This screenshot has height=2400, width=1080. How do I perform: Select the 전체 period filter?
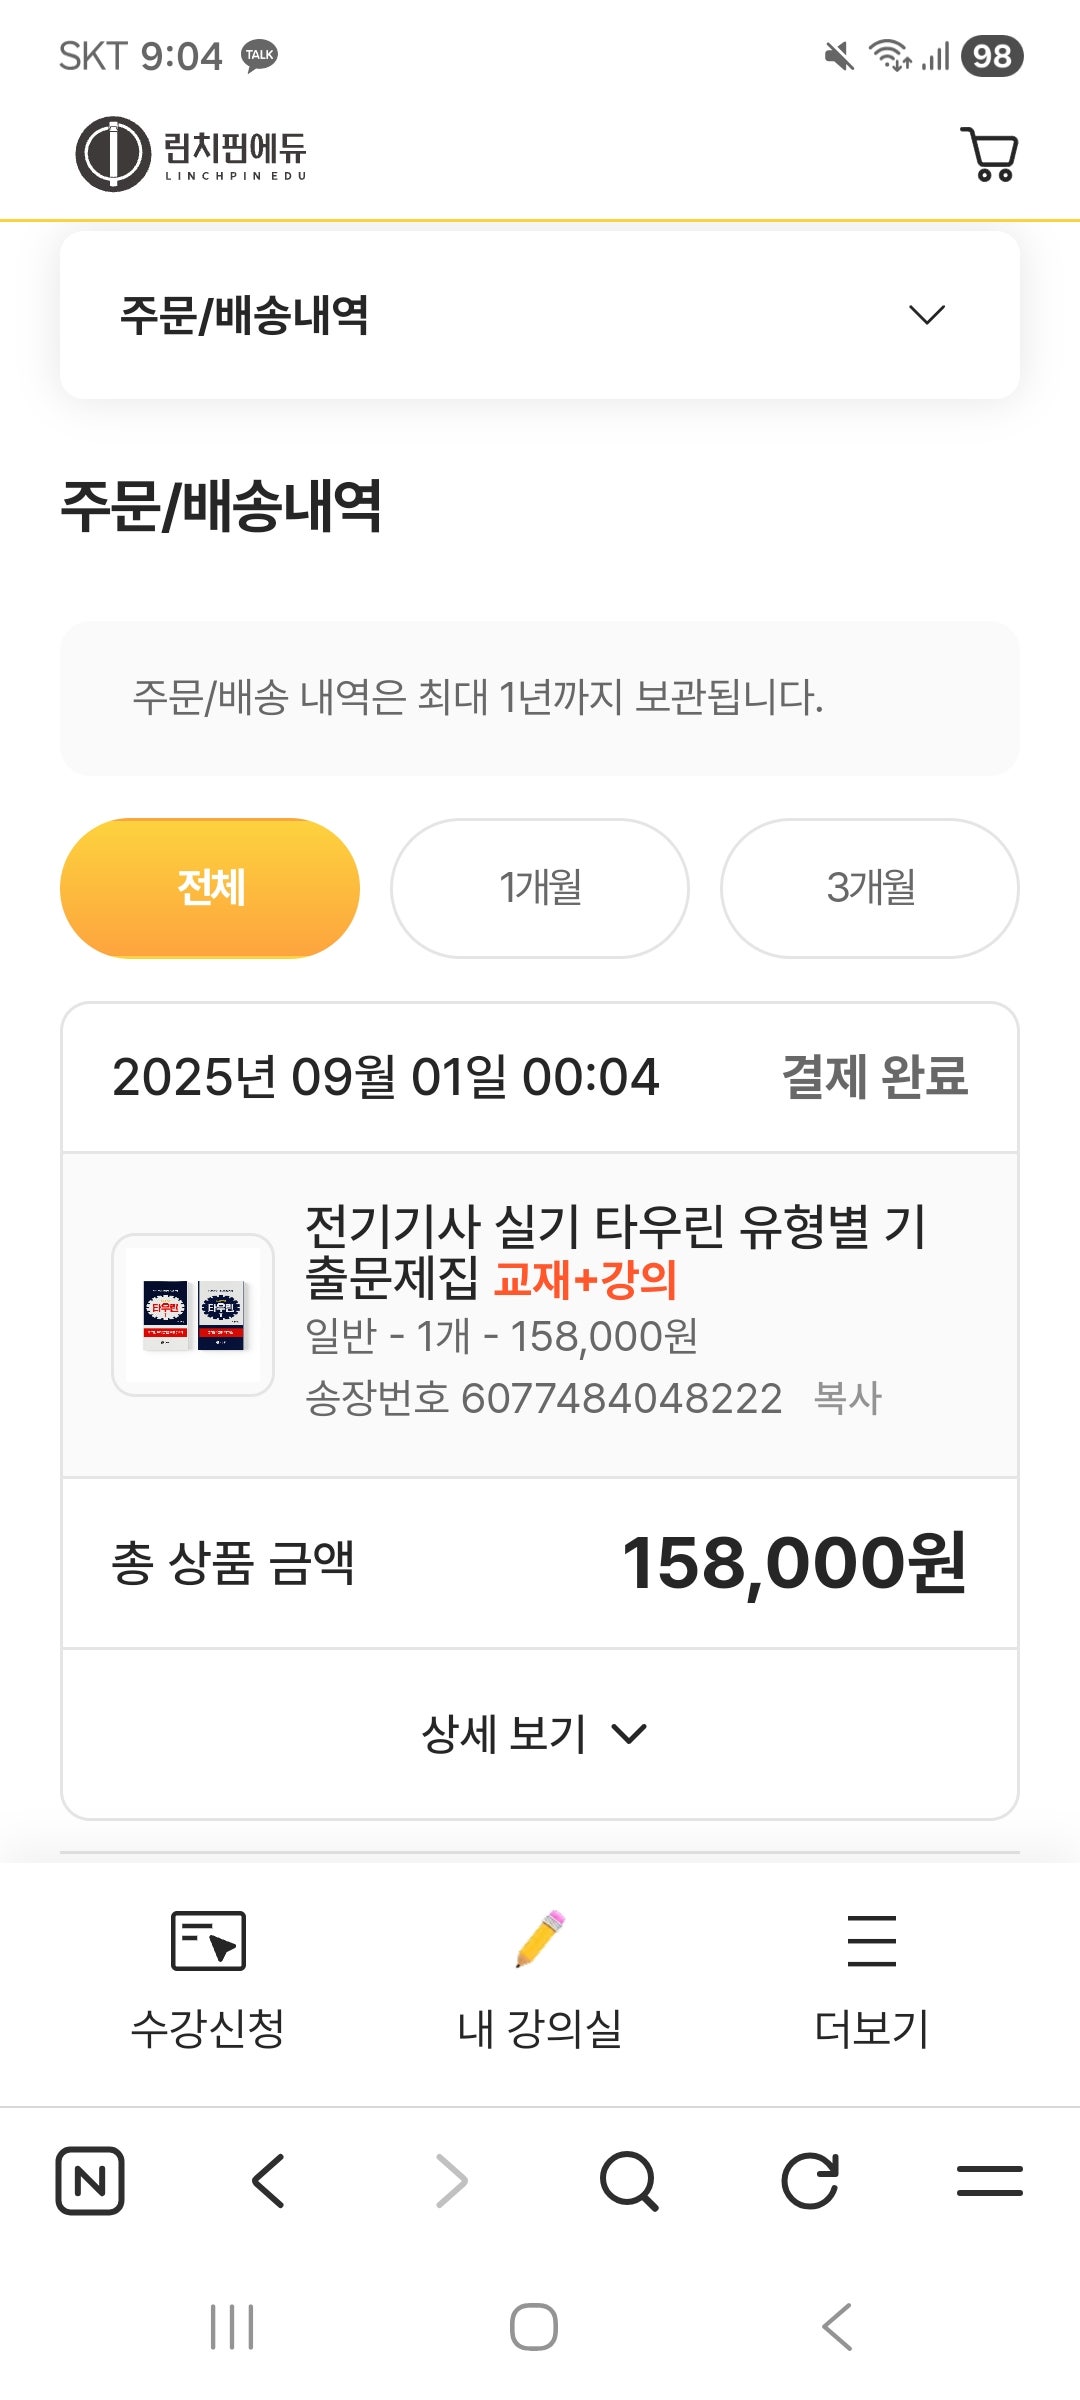pyautogui.click(x=210, y=888)
